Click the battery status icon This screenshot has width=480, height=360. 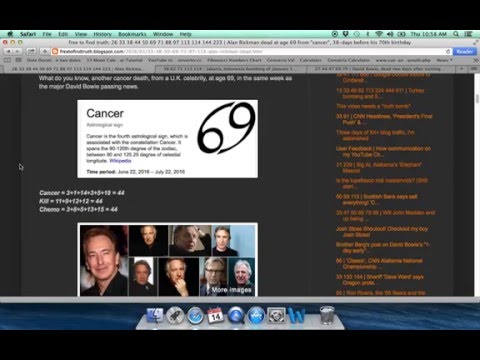coord(401,34)
